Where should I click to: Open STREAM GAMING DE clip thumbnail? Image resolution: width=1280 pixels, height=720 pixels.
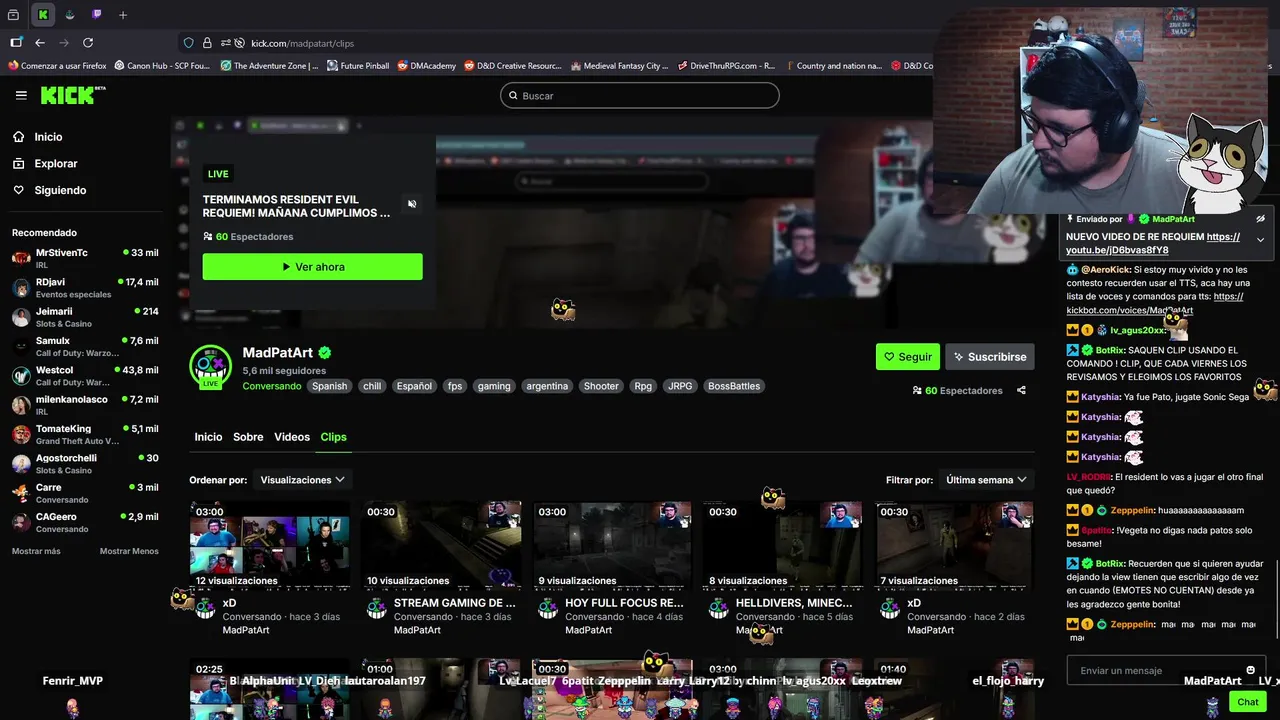(x=441, y=545)
